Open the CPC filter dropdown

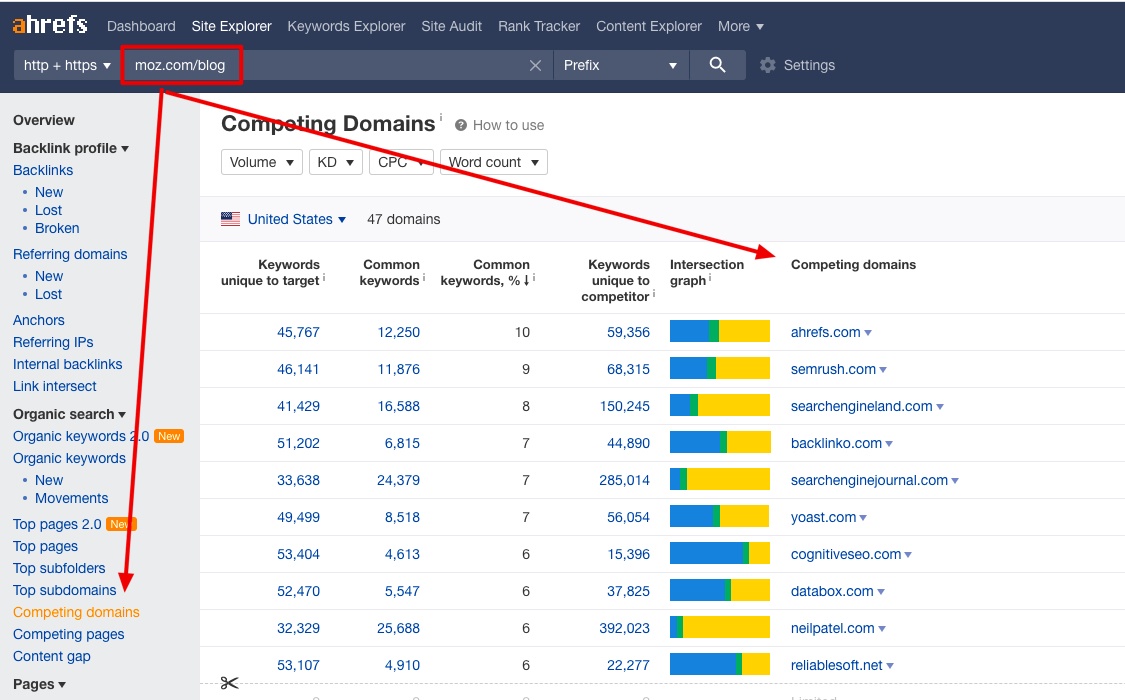pyautogui.click(x=401, y=162)
